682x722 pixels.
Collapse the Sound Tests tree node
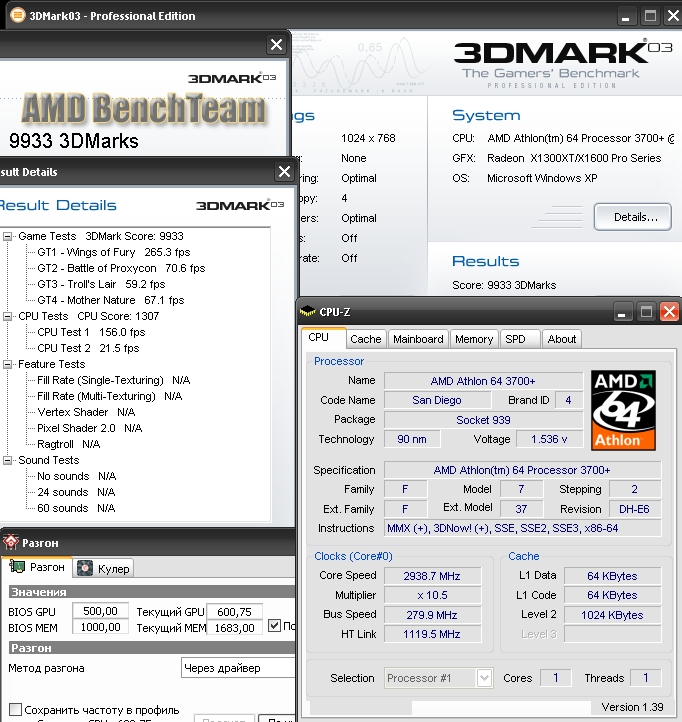pos(7,460)
